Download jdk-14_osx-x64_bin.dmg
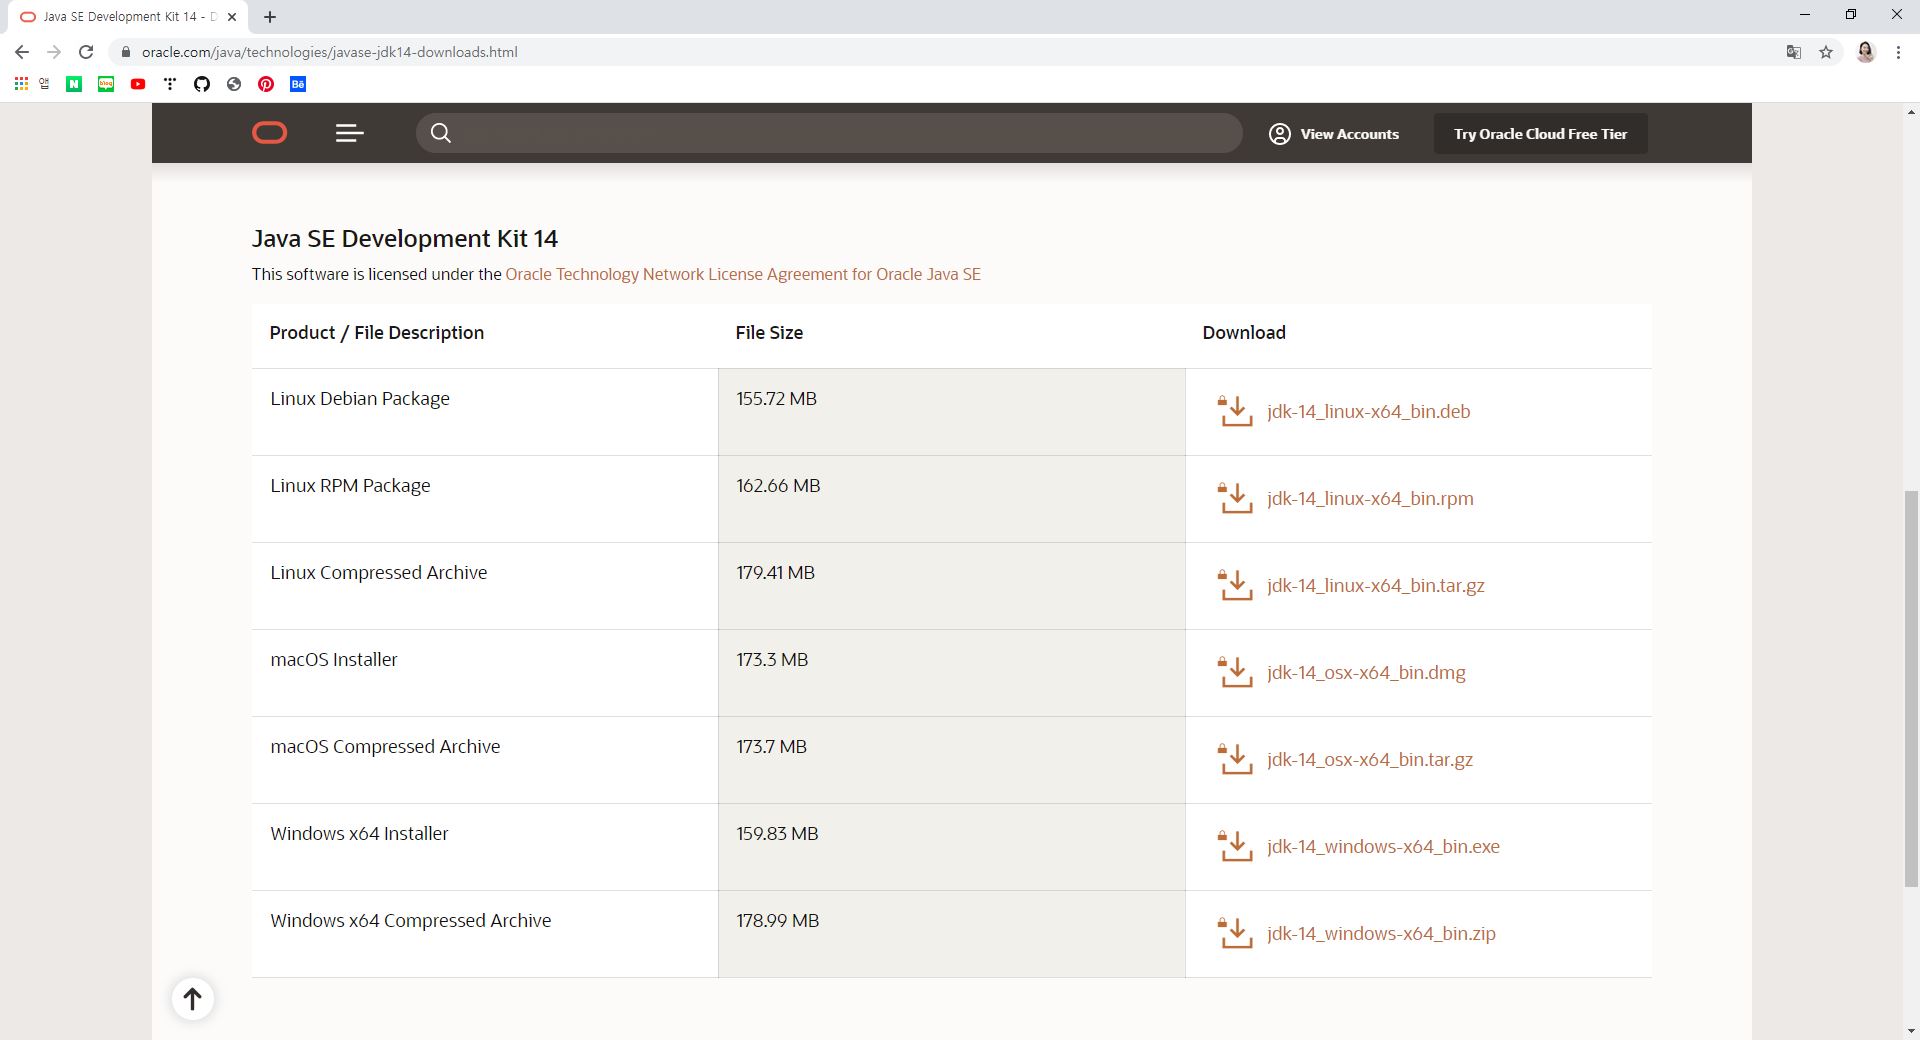The width and height of the screenshot is (1920, 1040). coord(1366,672)
